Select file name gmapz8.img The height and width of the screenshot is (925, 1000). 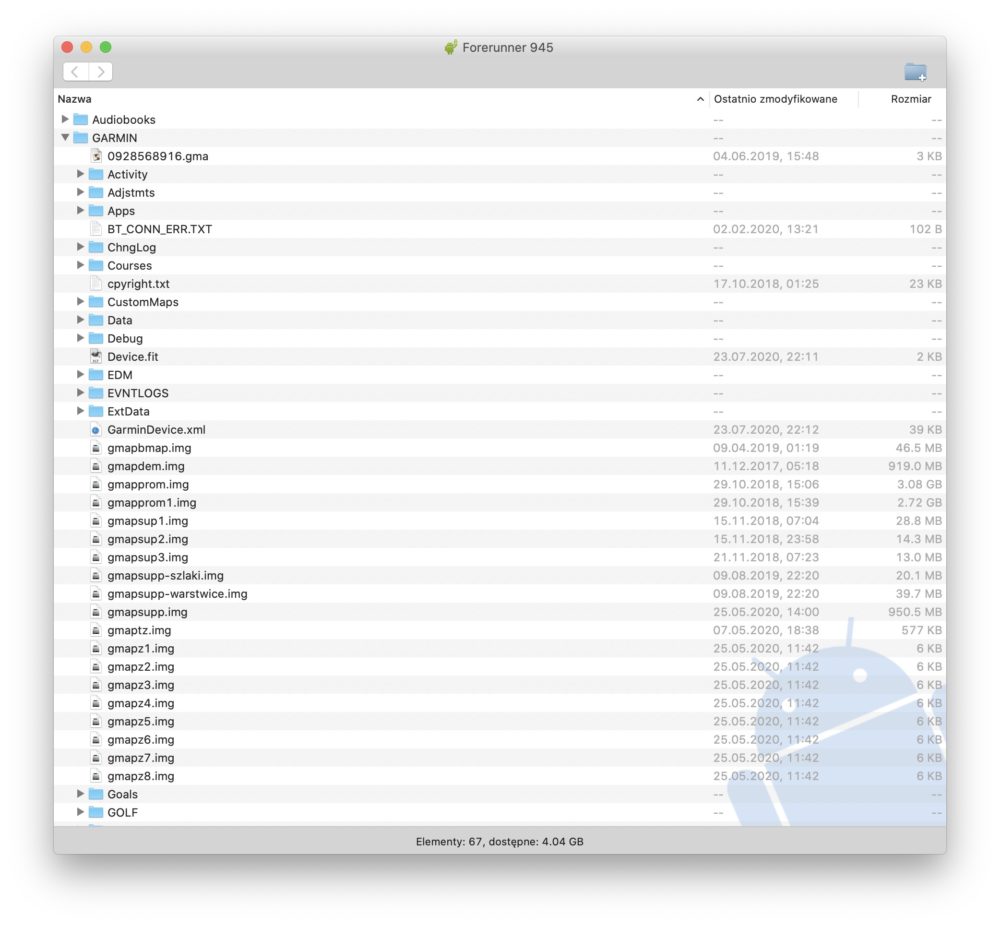pos(141,776)
